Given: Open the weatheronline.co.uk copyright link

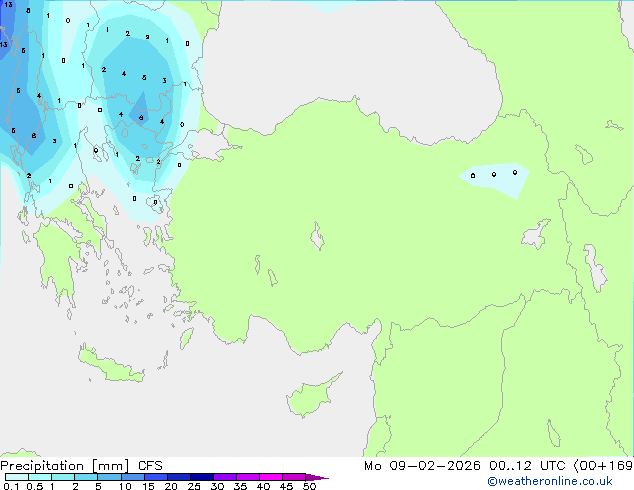Looking at the screenshot, I should click(549, 481).
